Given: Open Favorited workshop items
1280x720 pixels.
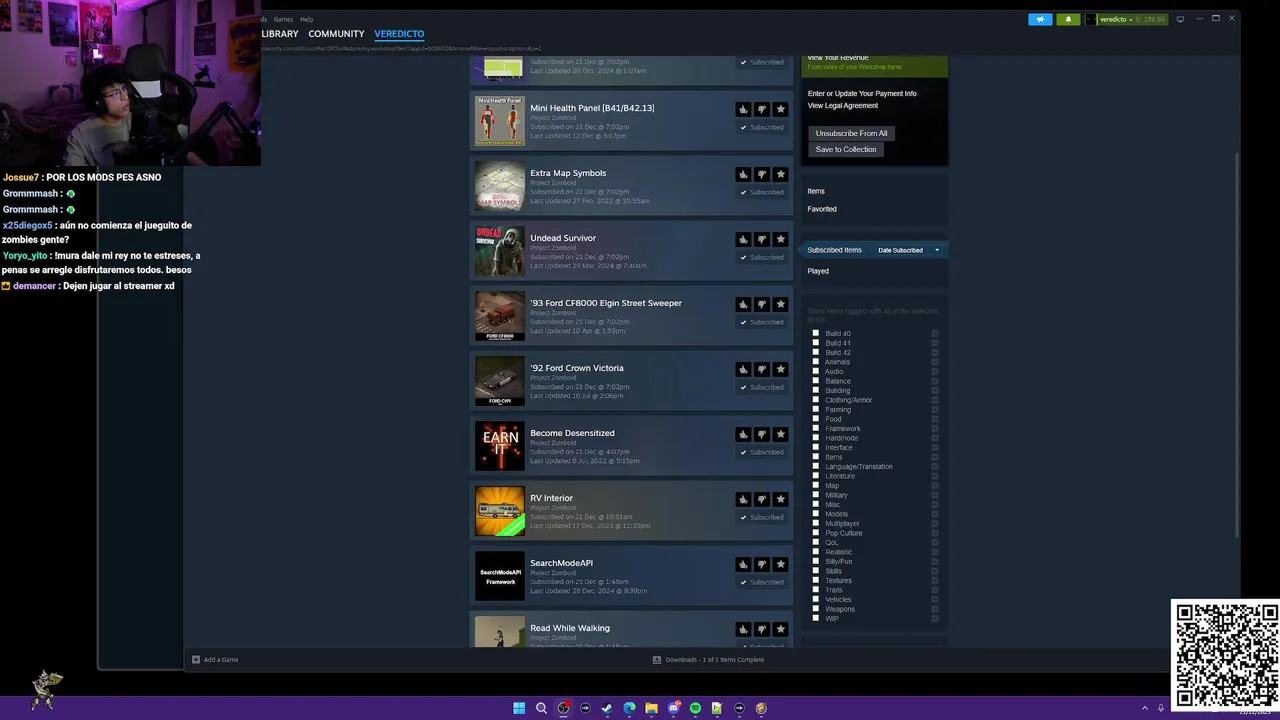Looking at the screenshot, I should (822, 209).
